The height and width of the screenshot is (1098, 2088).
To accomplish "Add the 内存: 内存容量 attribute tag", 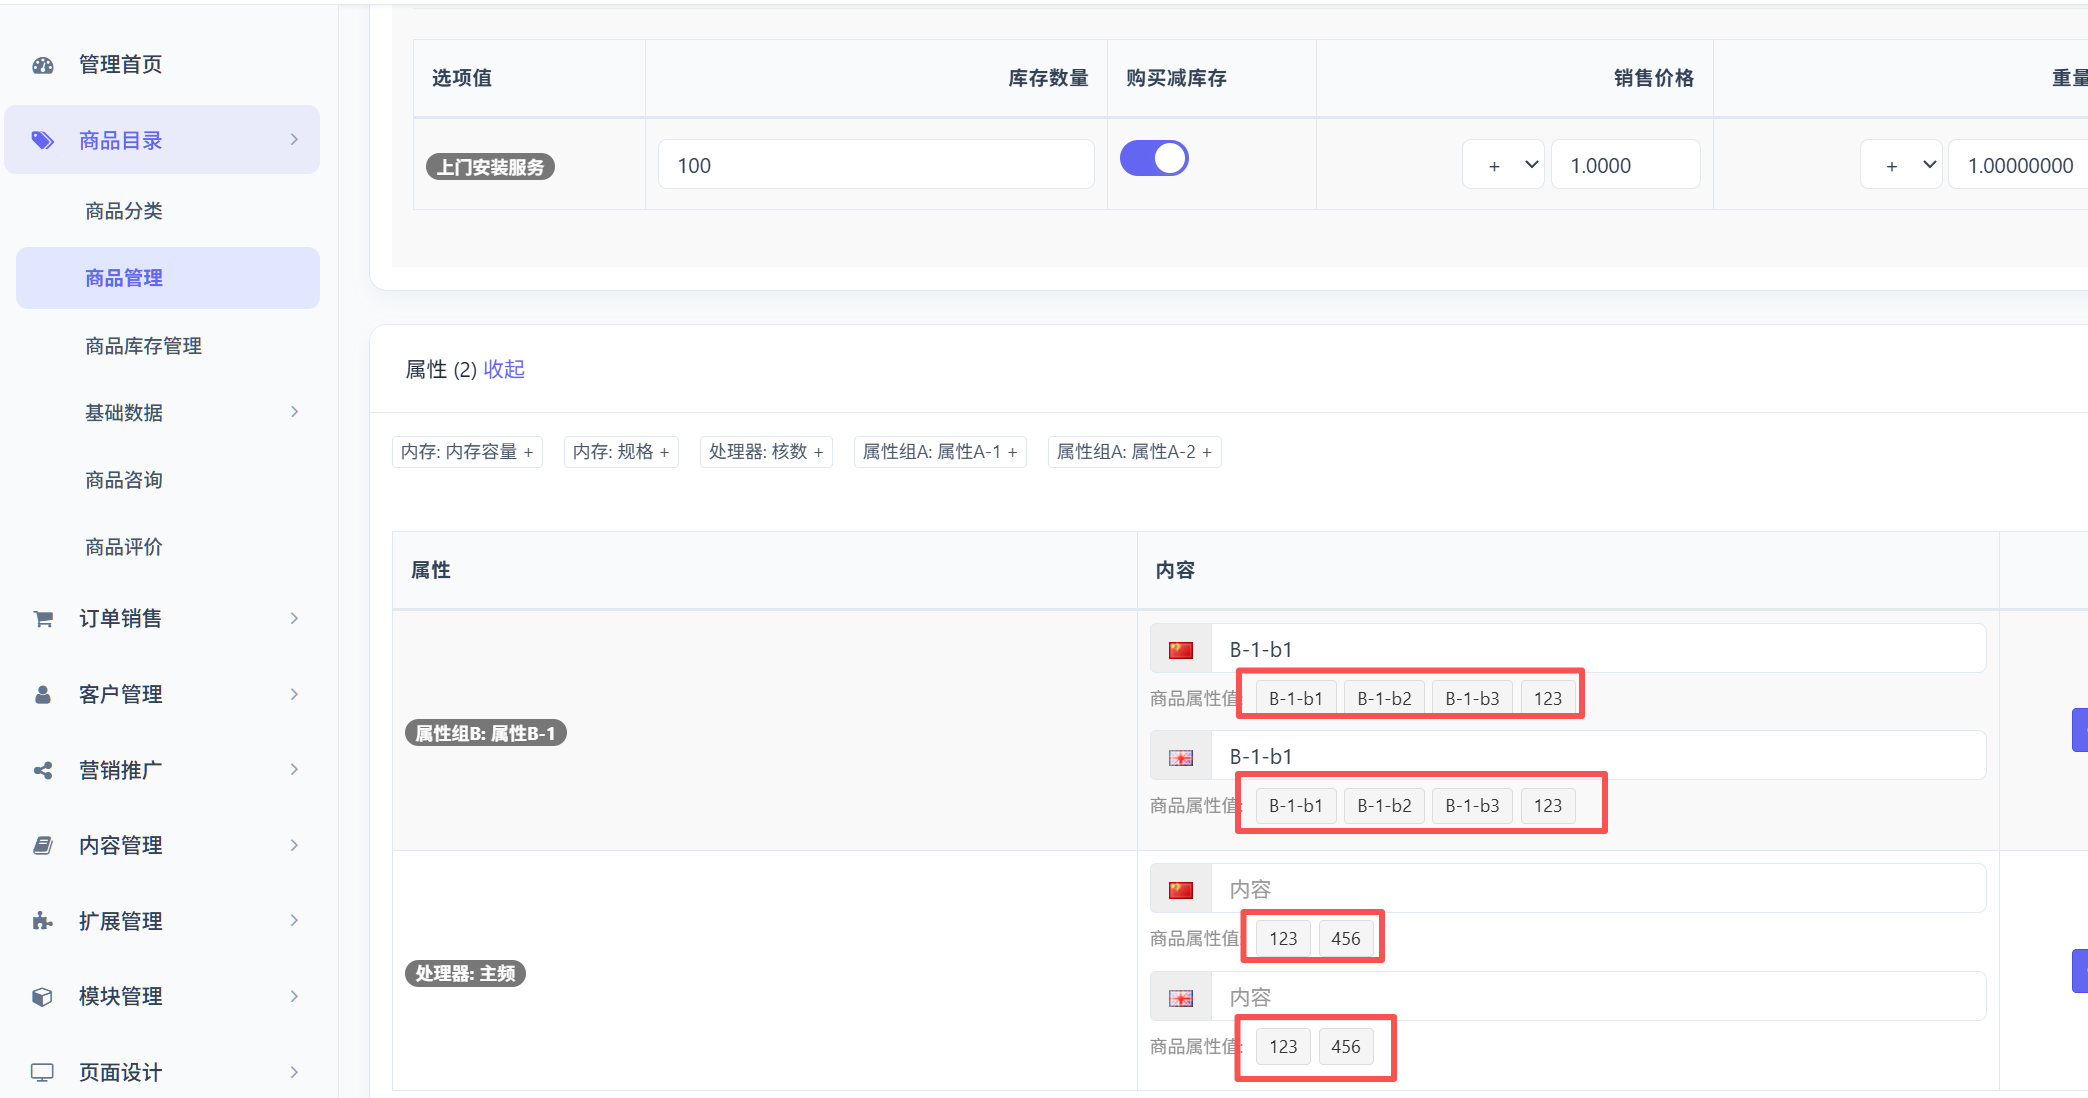I will click(x=467, y=452).
